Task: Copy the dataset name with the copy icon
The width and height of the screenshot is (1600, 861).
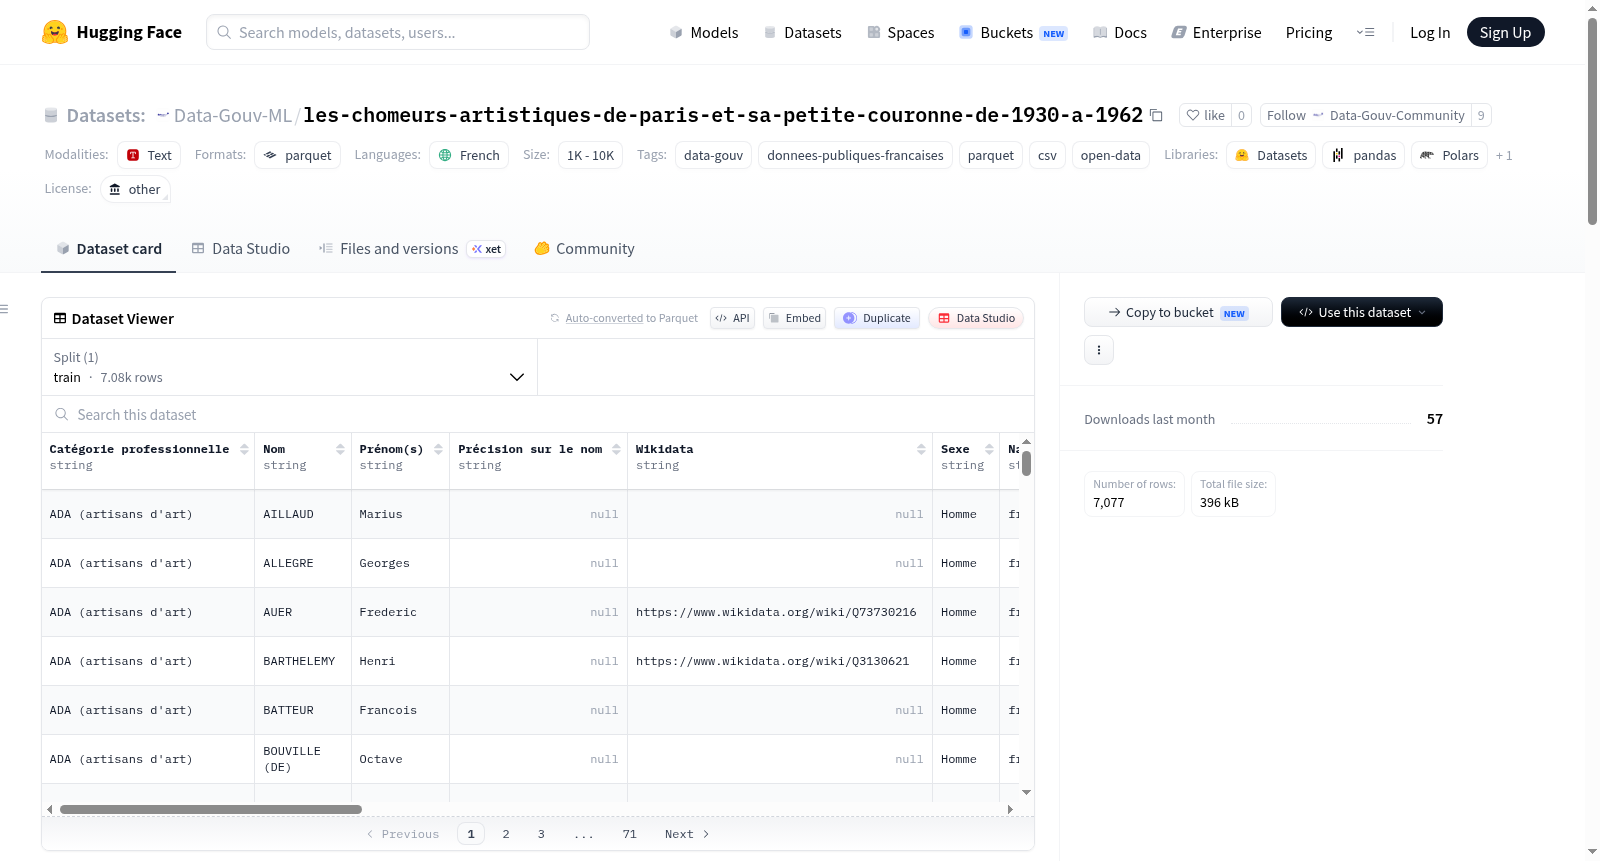Action: click(1156, 115)
